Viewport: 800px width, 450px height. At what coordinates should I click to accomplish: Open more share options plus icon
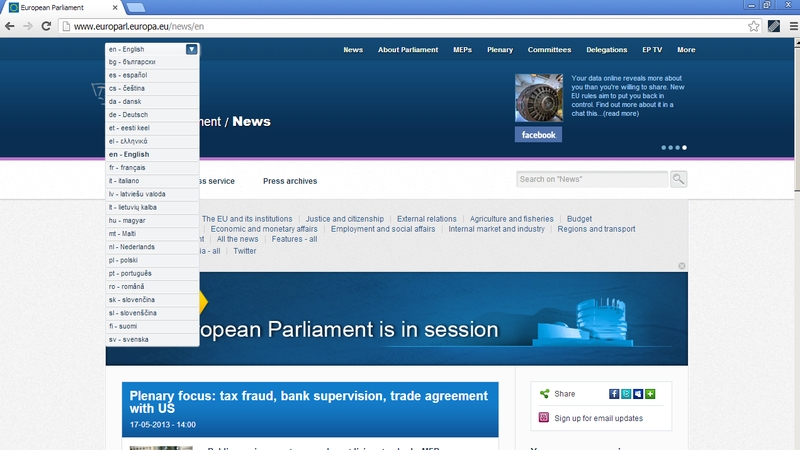(650, 394)
